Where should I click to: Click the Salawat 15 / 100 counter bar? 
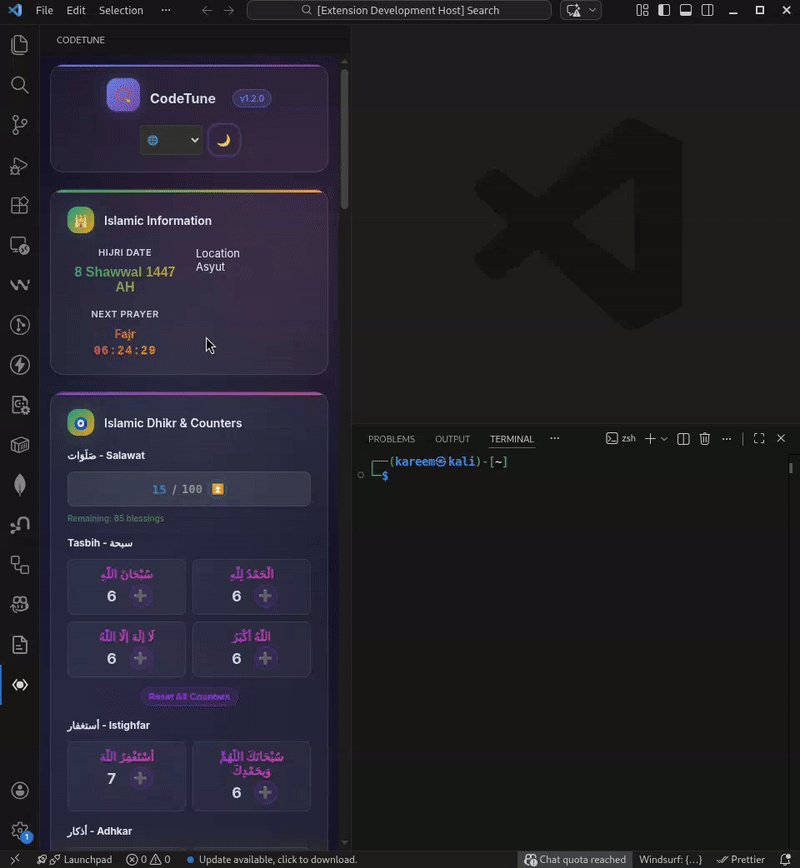coord(189,489)
